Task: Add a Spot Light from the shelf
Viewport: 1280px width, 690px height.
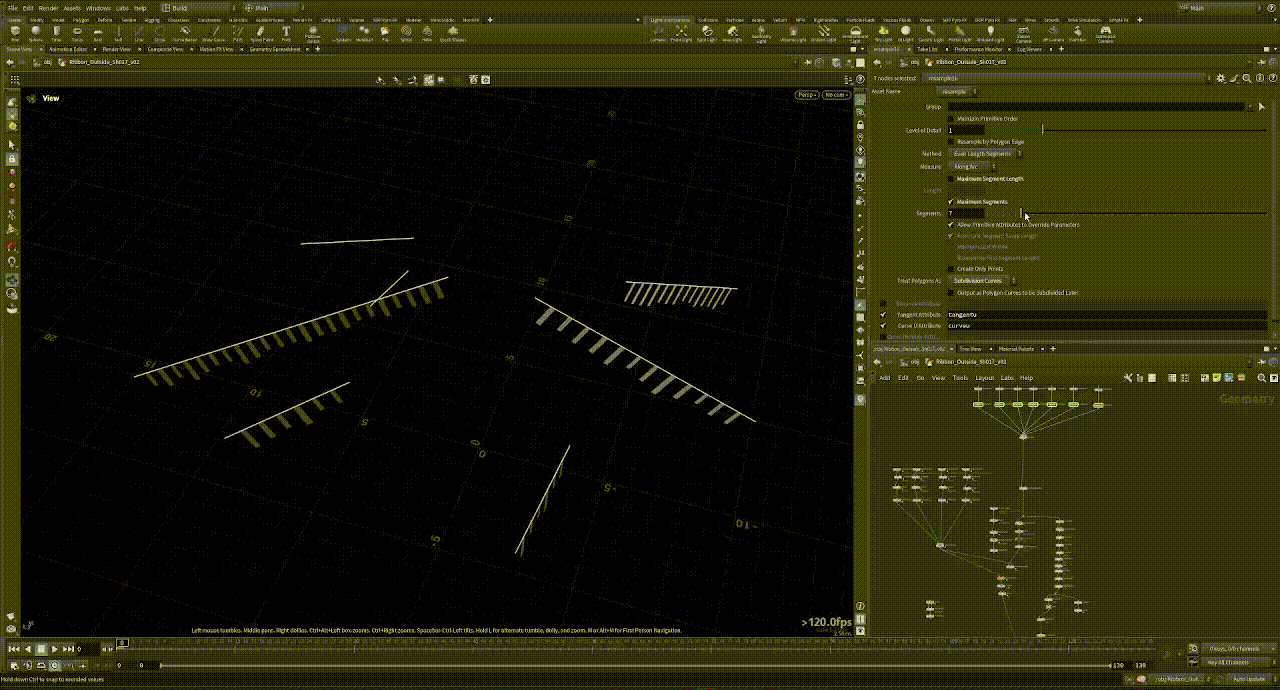Action: (706, 33)
